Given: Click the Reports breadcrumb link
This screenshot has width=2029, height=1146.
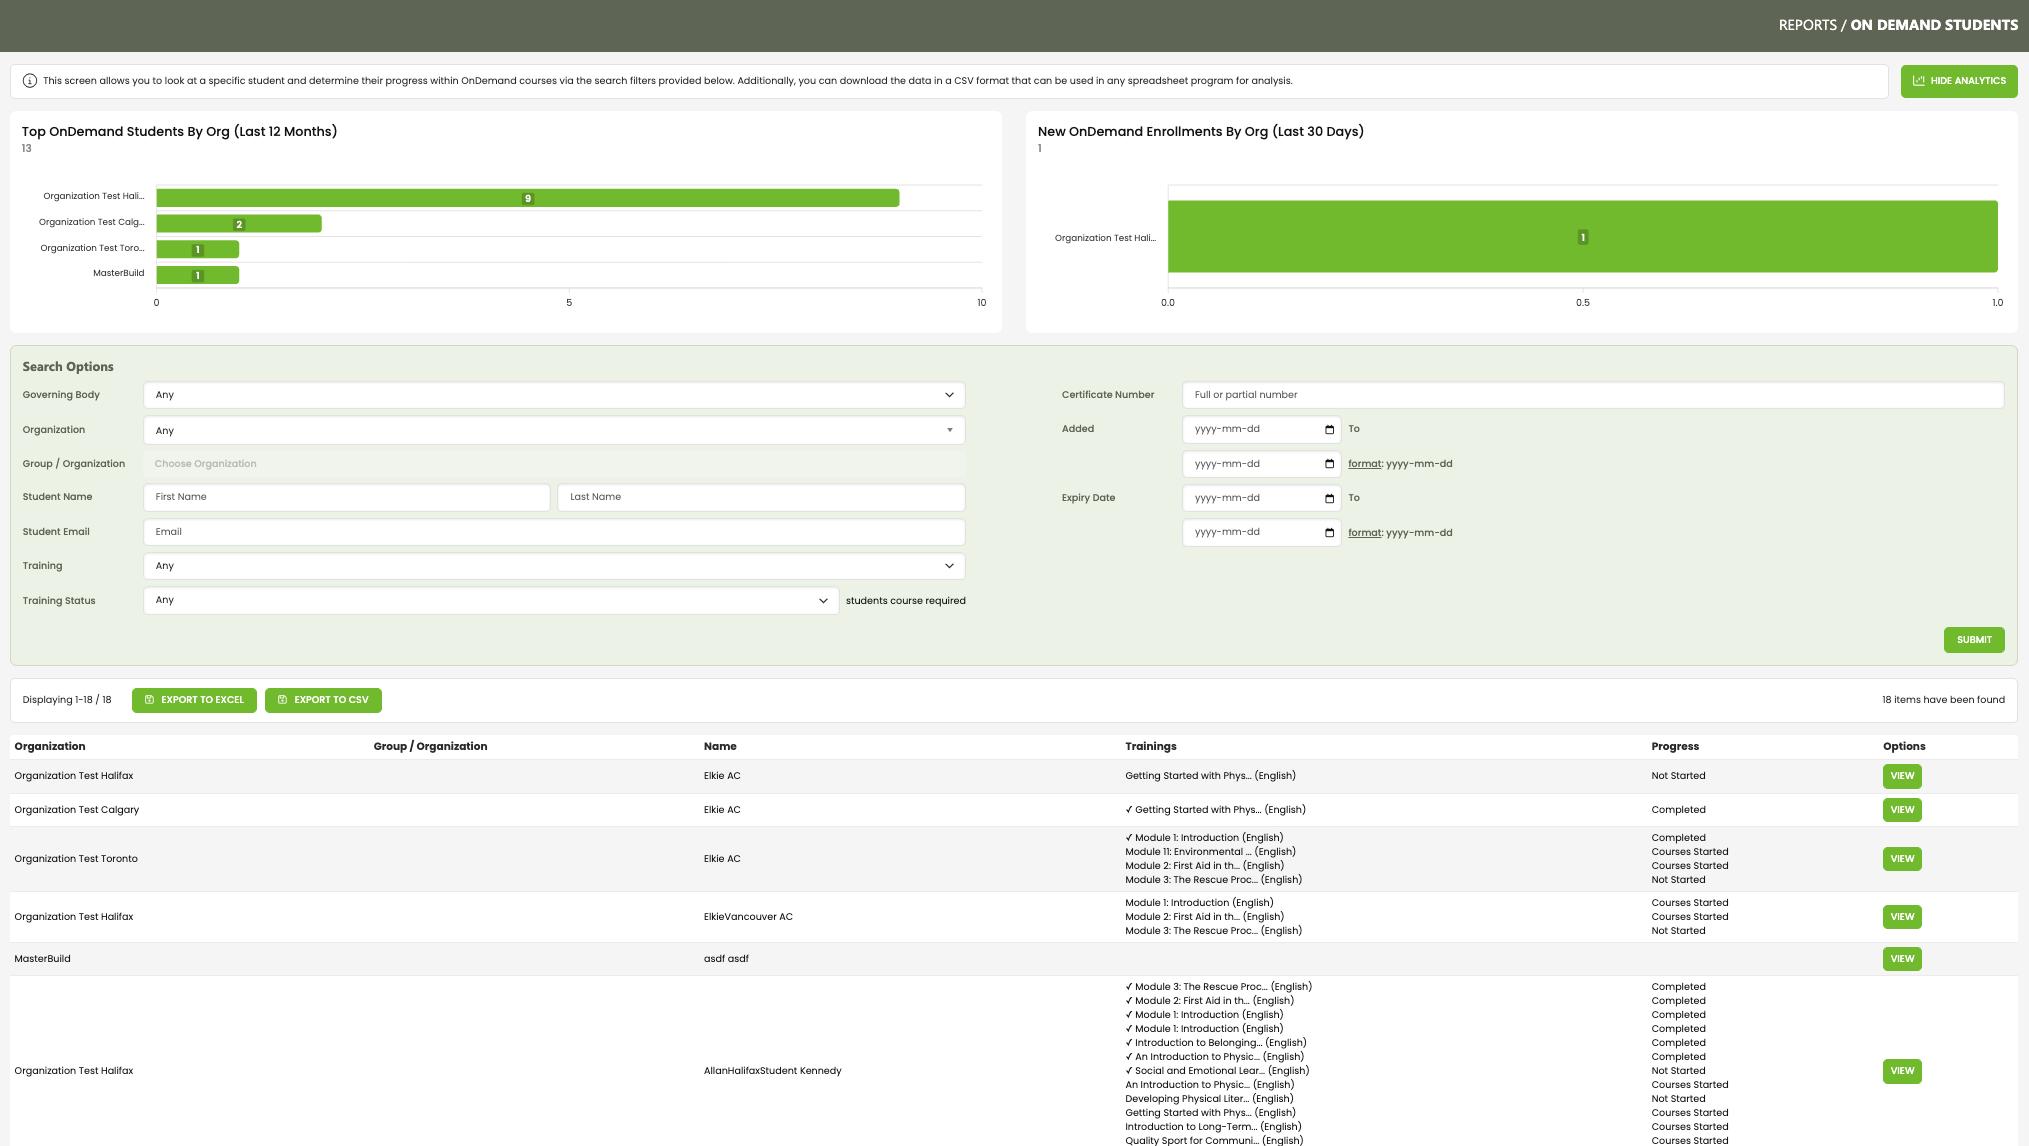Looking at the screenshot, I should (x=1807, y=25).
